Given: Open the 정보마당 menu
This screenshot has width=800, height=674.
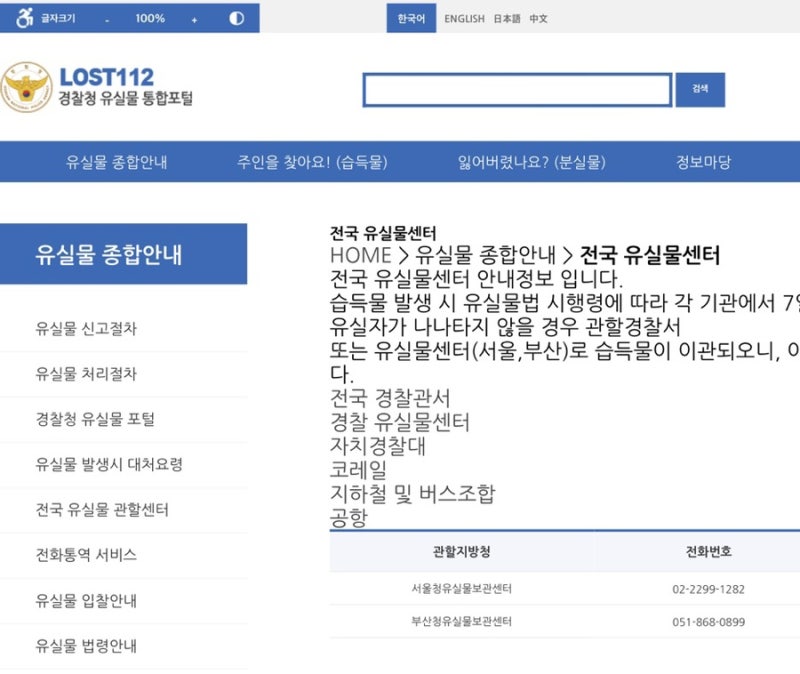Looking at the screenshot, I should pos(703,162).
